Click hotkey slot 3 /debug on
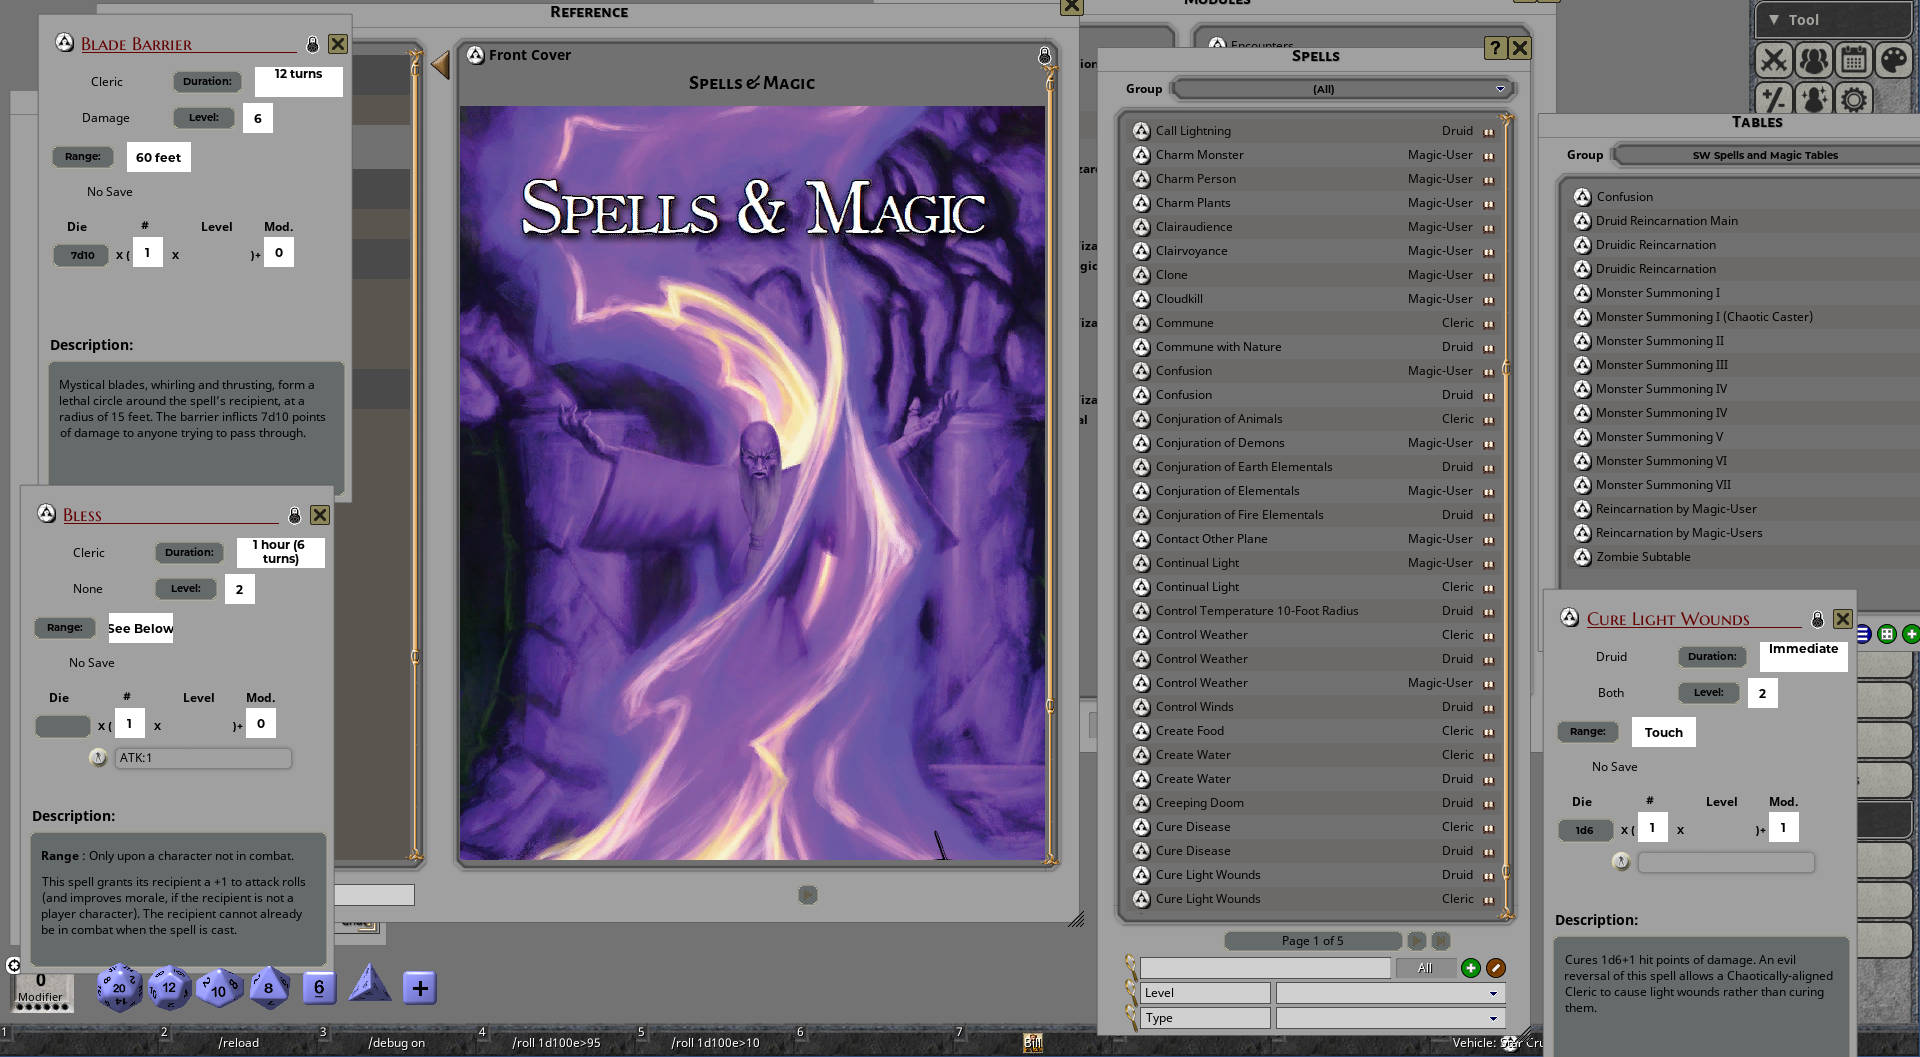1920x1057 pixels. 397,1042
